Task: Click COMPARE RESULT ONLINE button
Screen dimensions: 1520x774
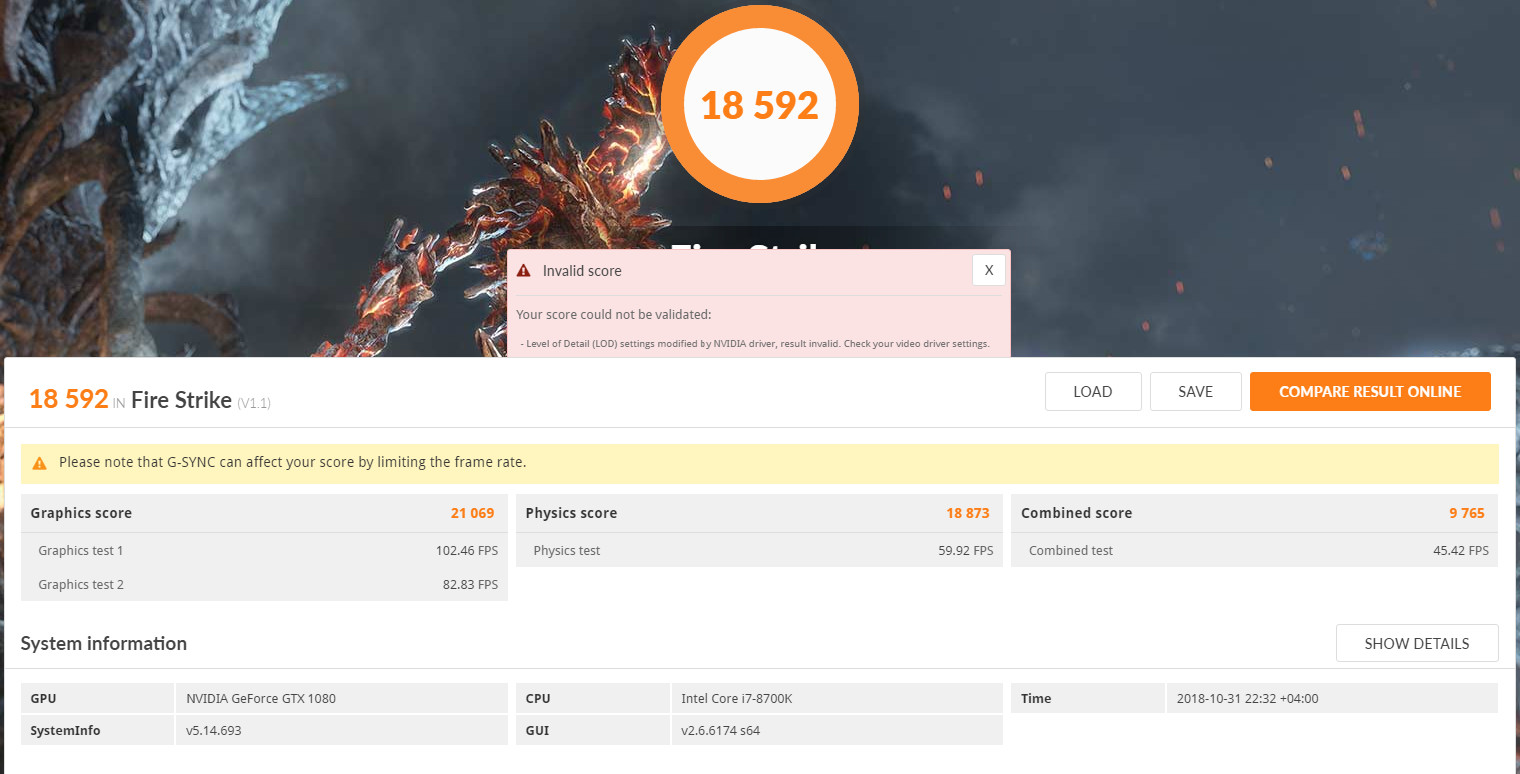Action: [1370, 392]
